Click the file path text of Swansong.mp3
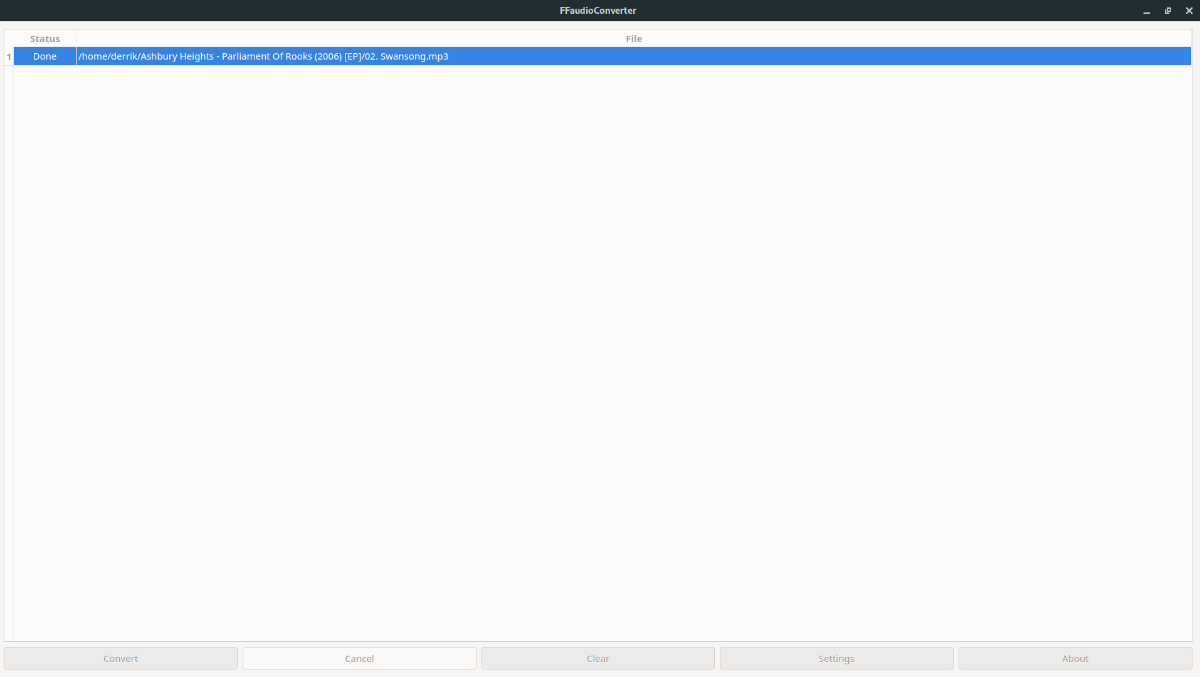 point(264,56)
